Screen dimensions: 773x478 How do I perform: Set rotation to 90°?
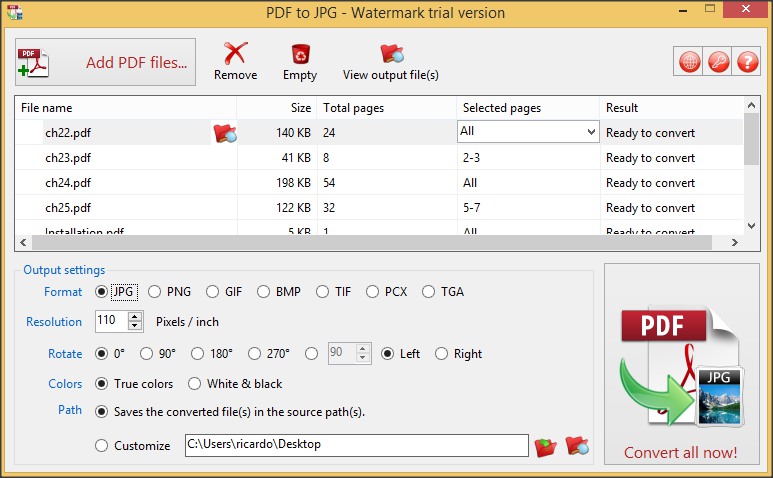pos(146,354)
